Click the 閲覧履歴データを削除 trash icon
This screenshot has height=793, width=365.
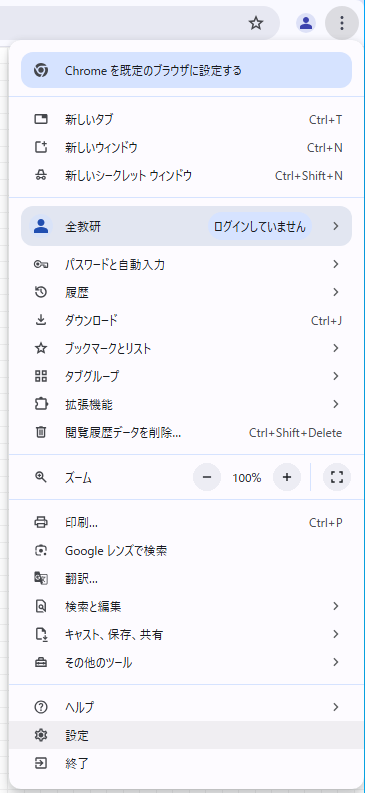[40, 432]
